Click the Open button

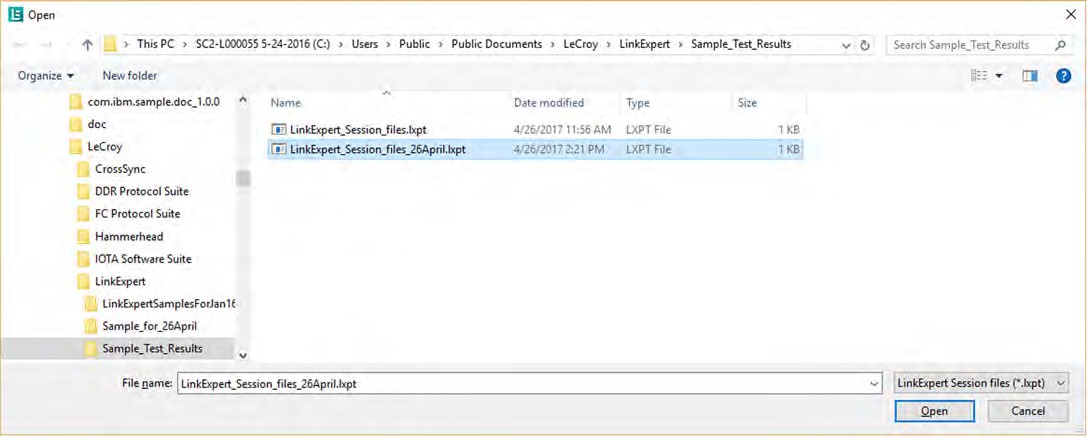click(x=934, y=411)
